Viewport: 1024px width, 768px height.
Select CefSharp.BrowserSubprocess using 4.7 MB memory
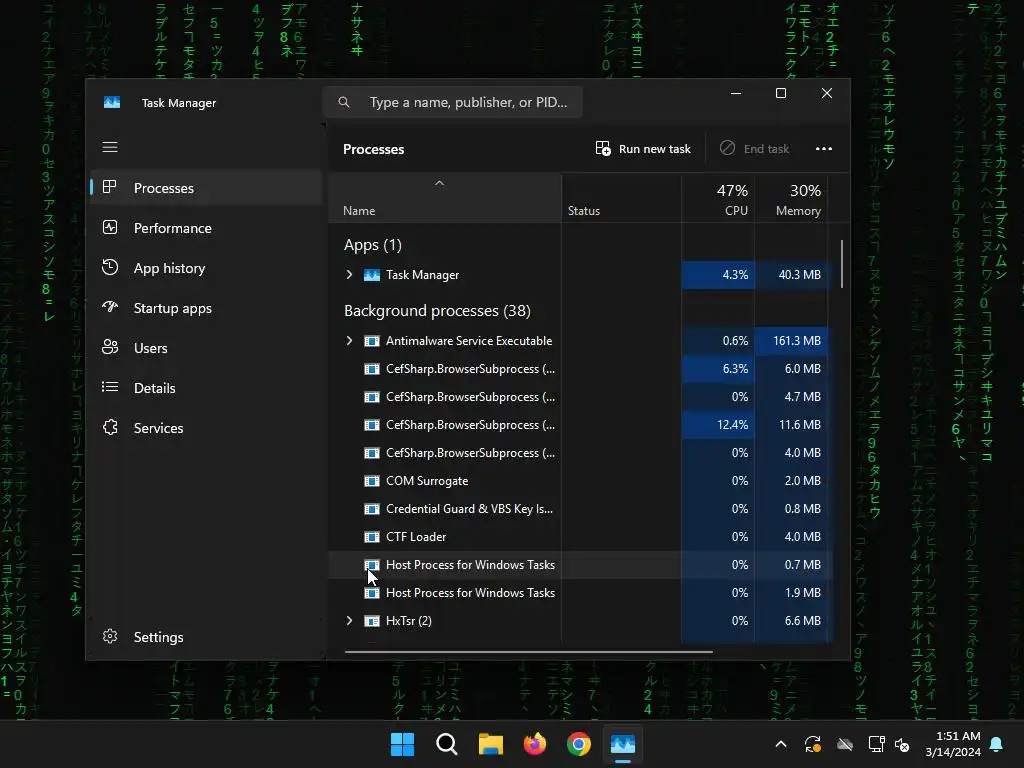(x=579, y=397)
